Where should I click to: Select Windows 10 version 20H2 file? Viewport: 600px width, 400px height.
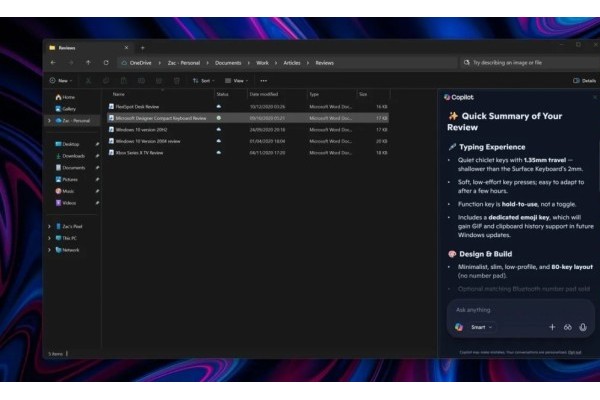[x=248, y=130]
